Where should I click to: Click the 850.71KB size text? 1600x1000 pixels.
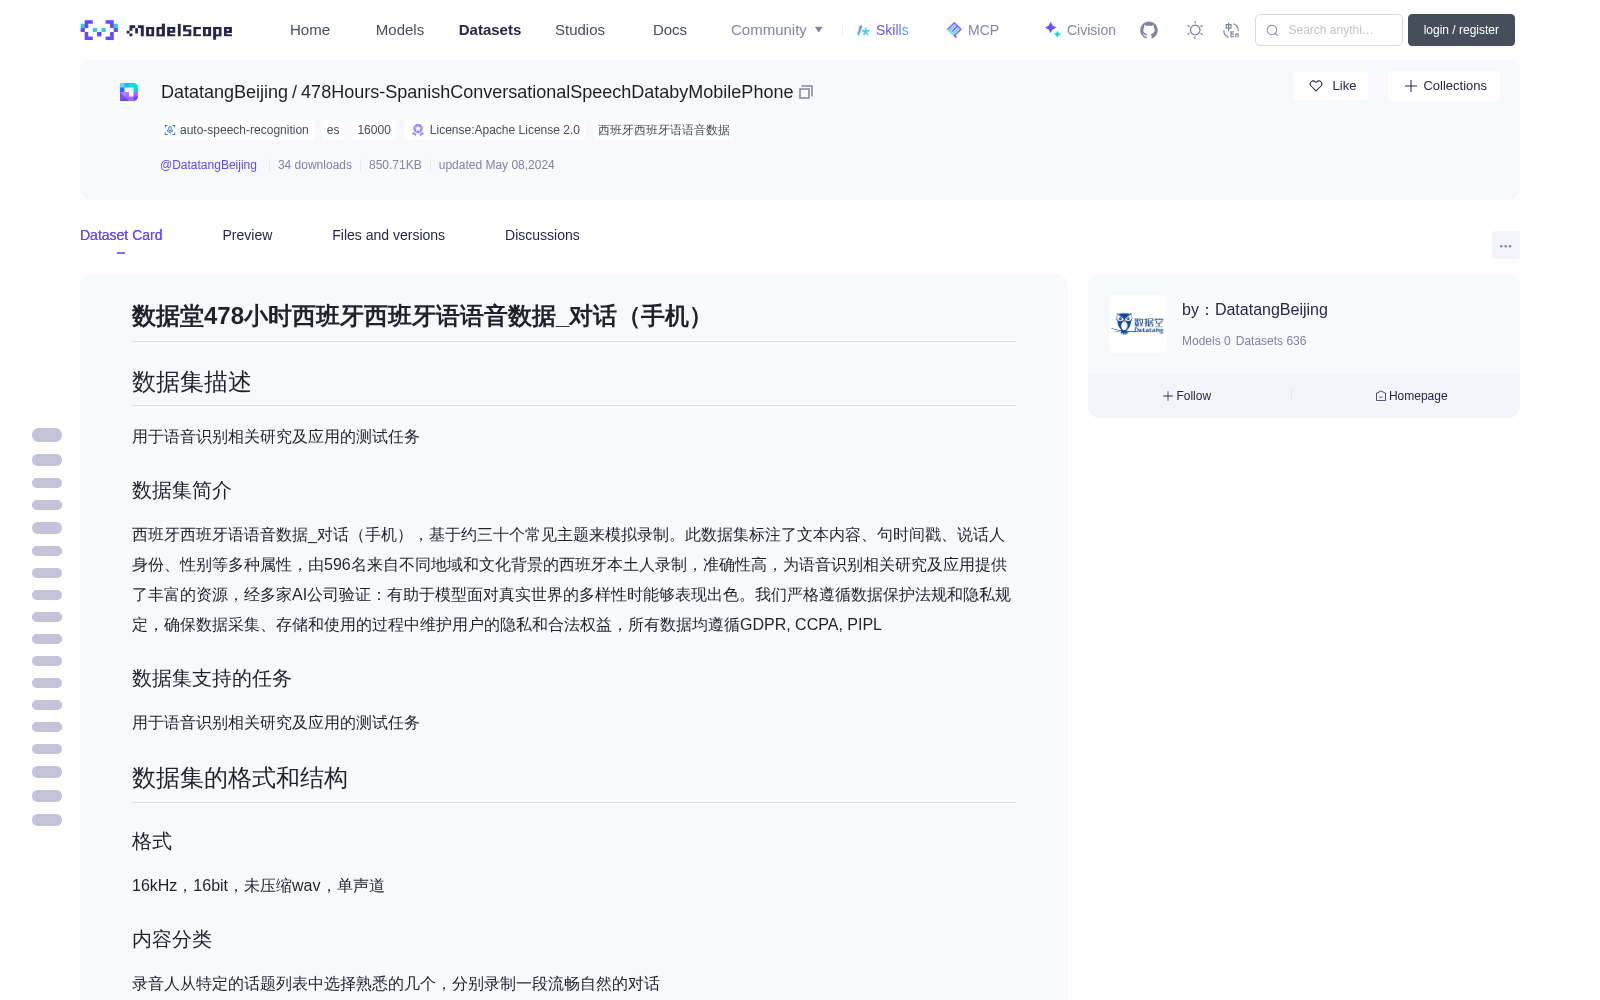click(395, 165)
